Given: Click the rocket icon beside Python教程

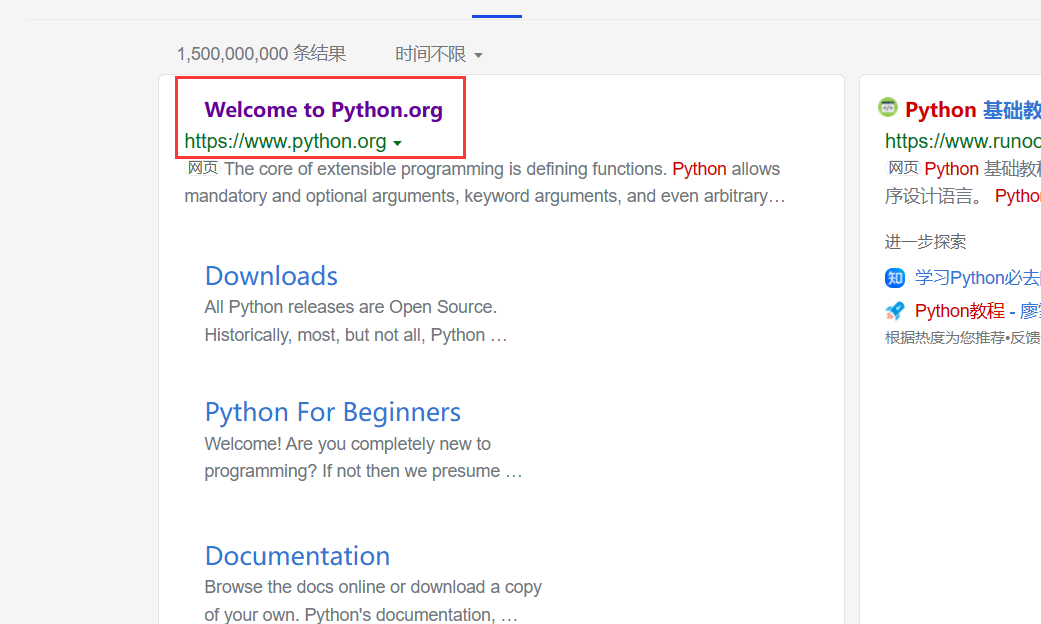Looking at the screenshot, I should (895, 311).
